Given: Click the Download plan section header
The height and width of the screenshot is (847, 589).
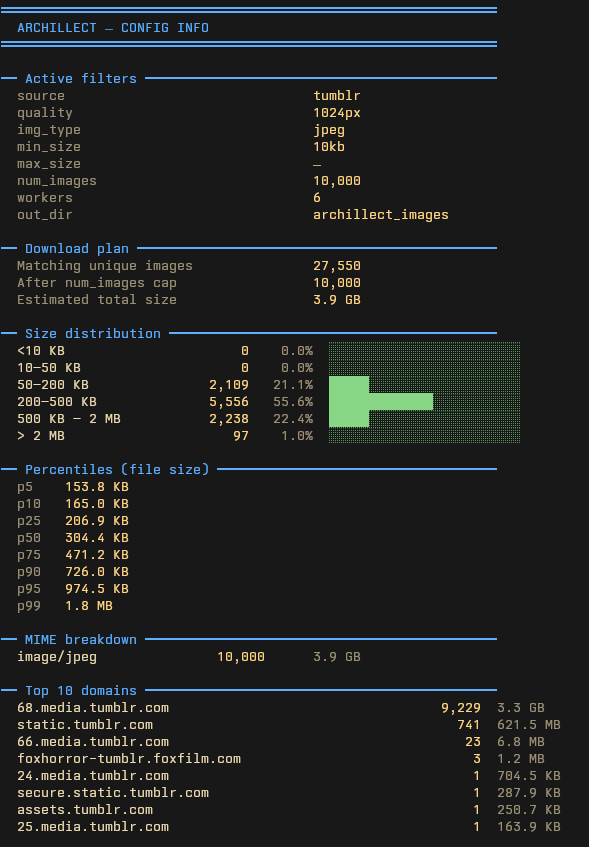Looking at the screenshot, I should tap(77, 248).
